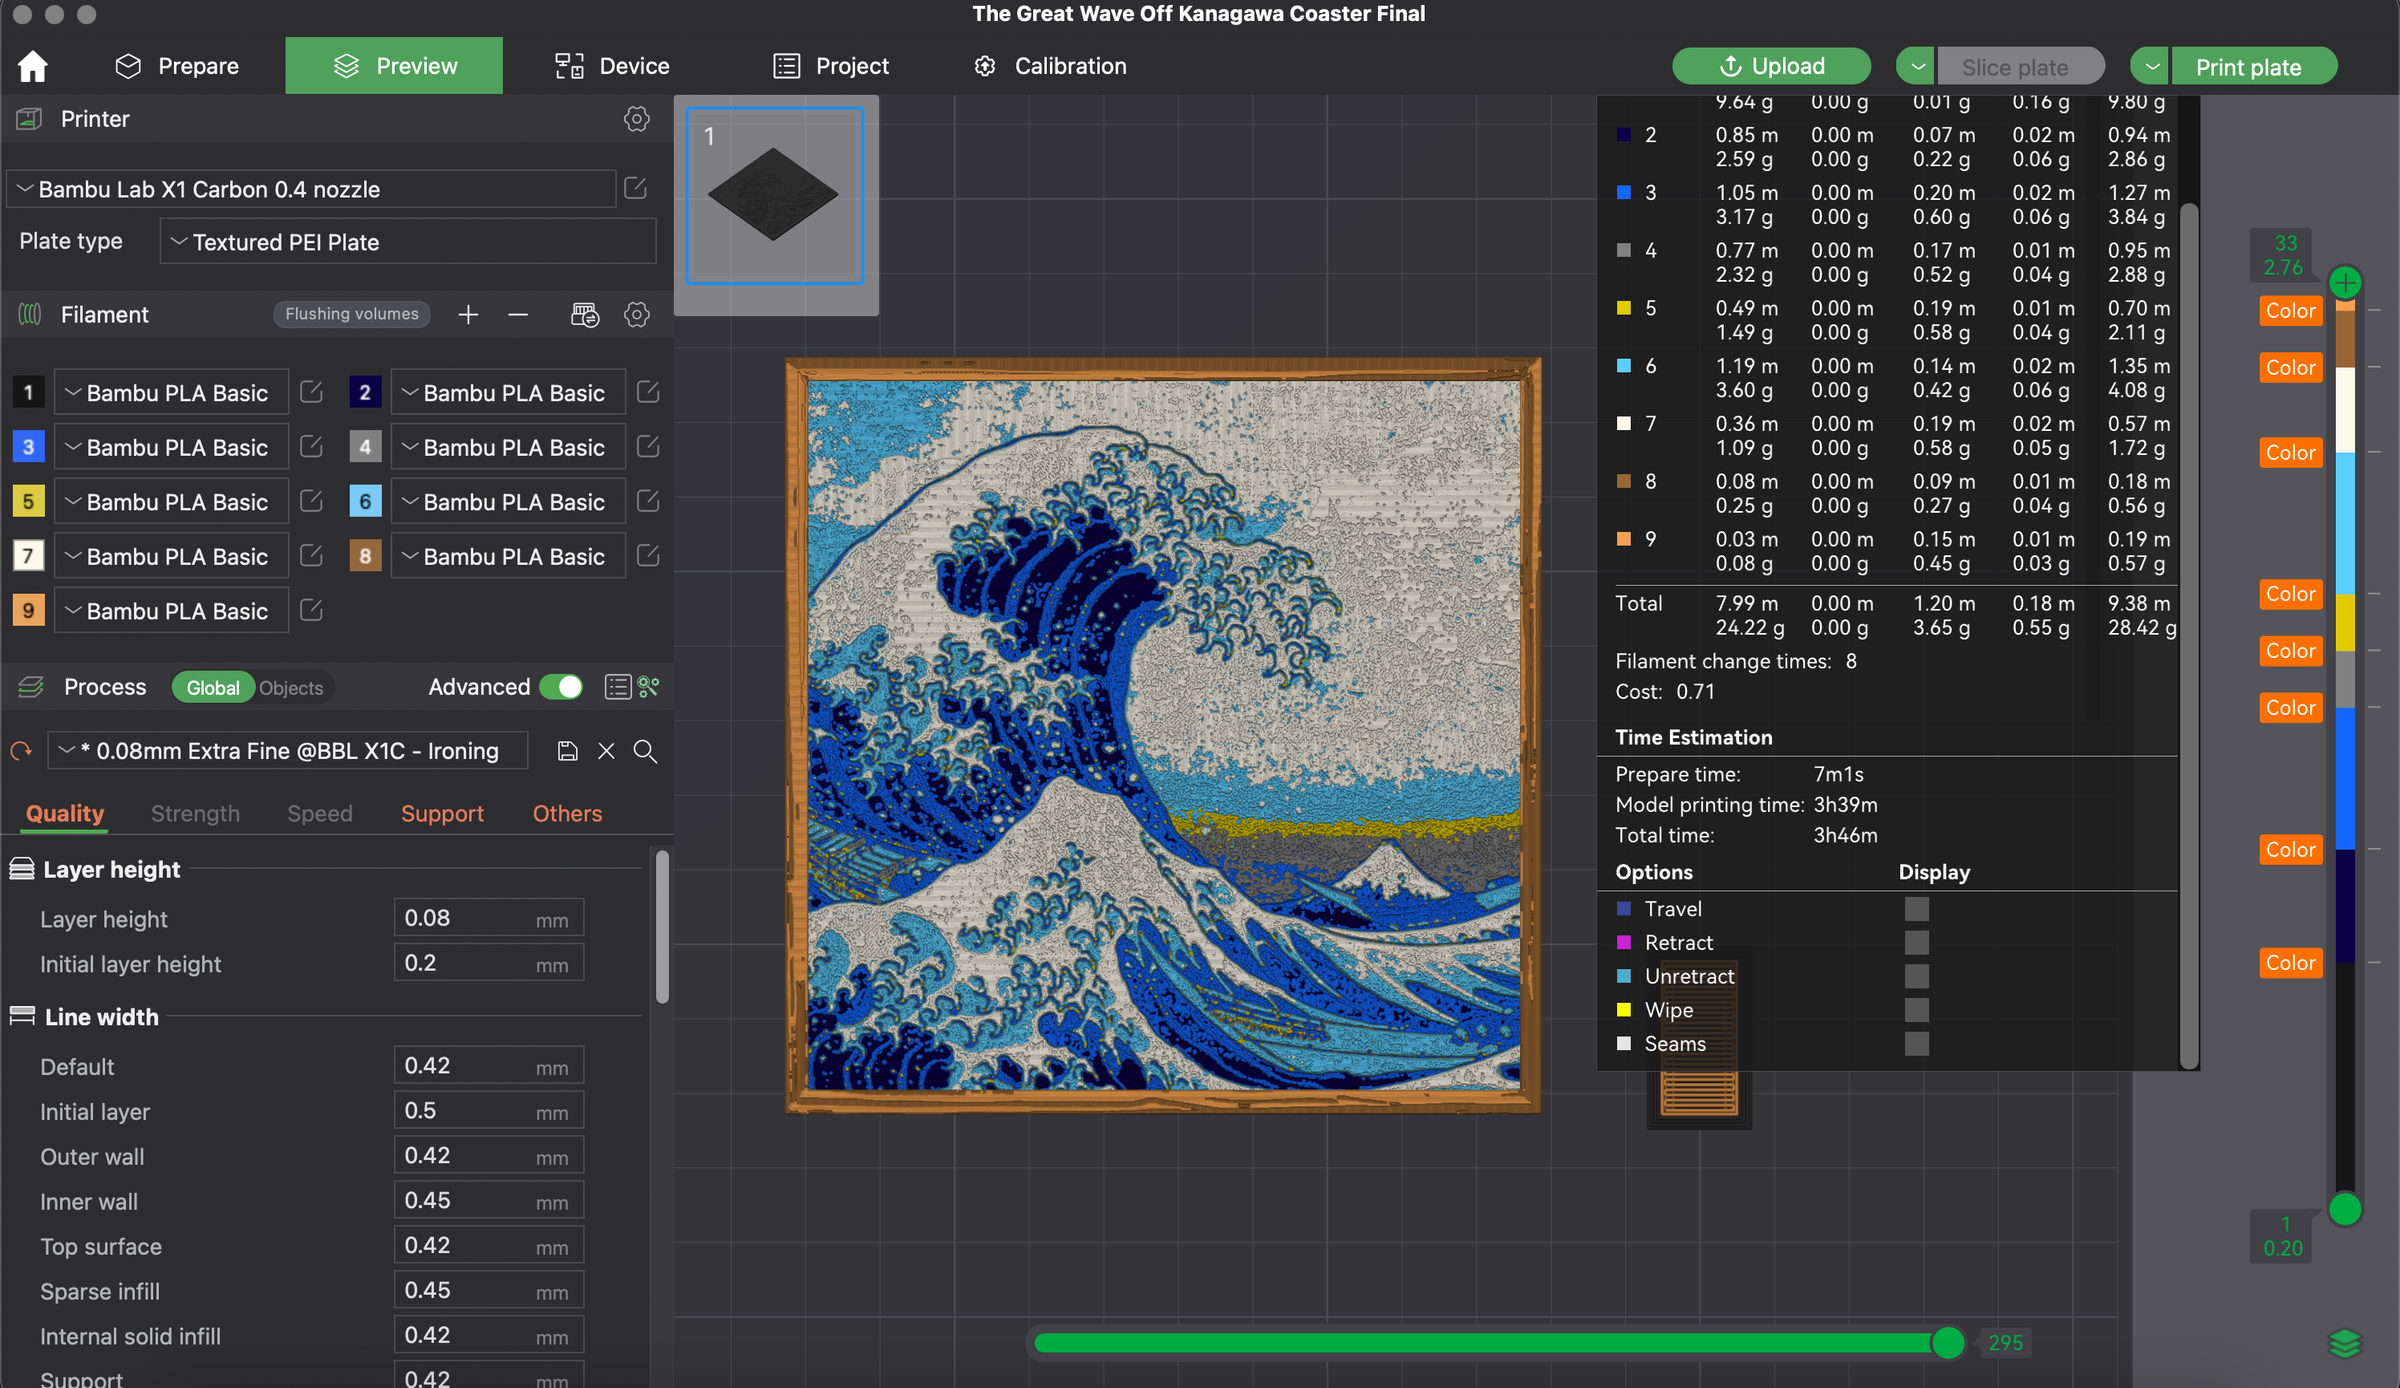Open Support settings tab

click(x=442, y=814)
